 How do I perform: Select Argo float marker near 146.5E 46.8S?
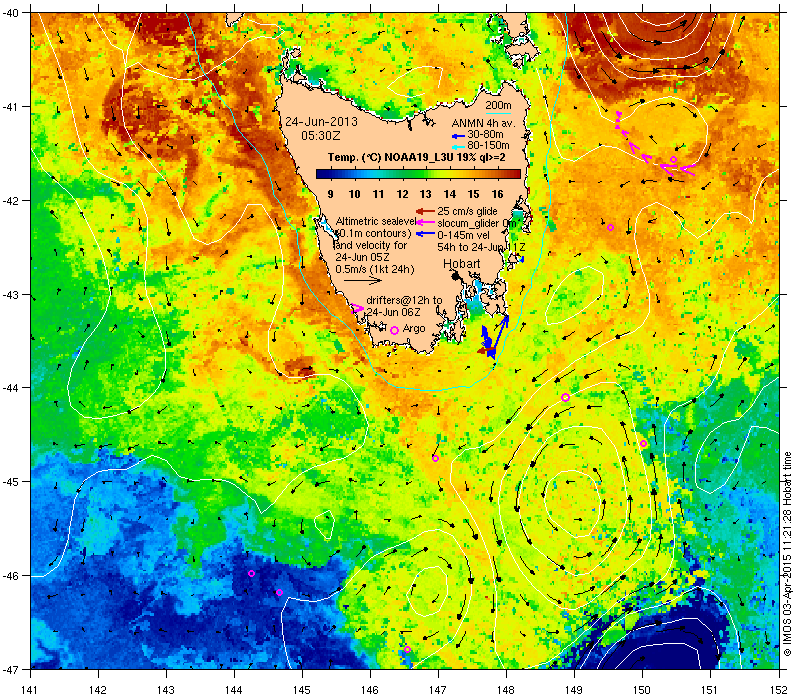coord(408,649)
